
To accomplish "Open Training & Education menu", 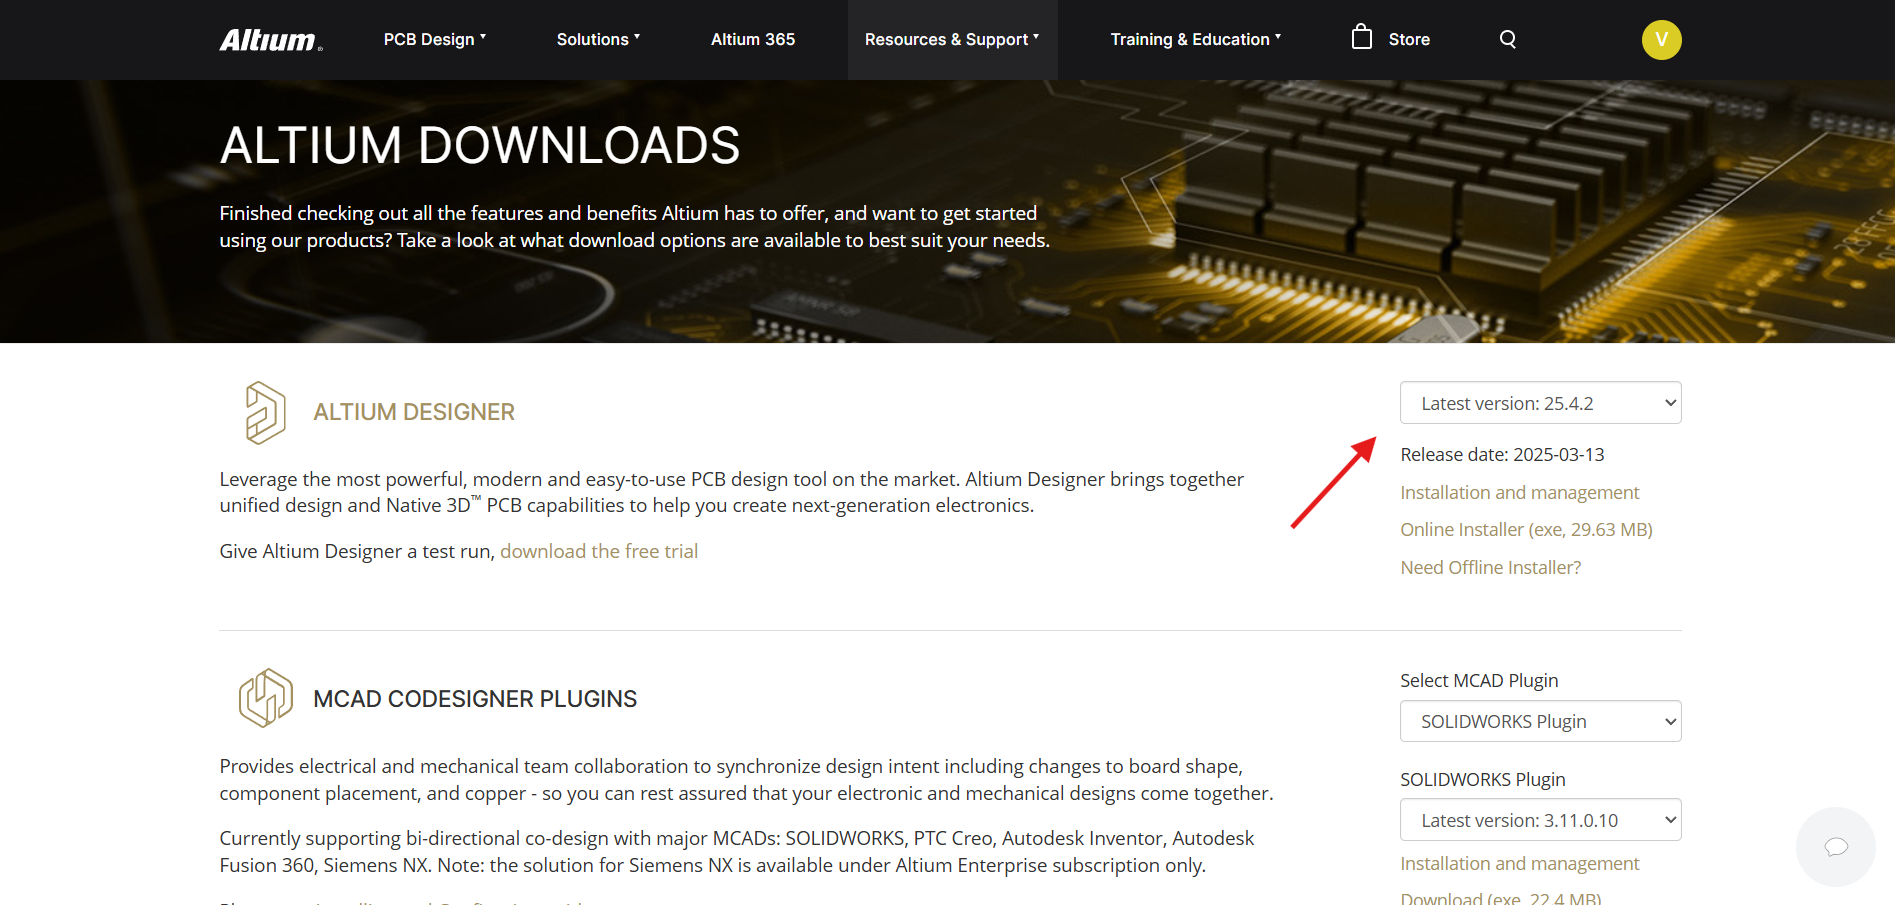I will (1196, 39).
